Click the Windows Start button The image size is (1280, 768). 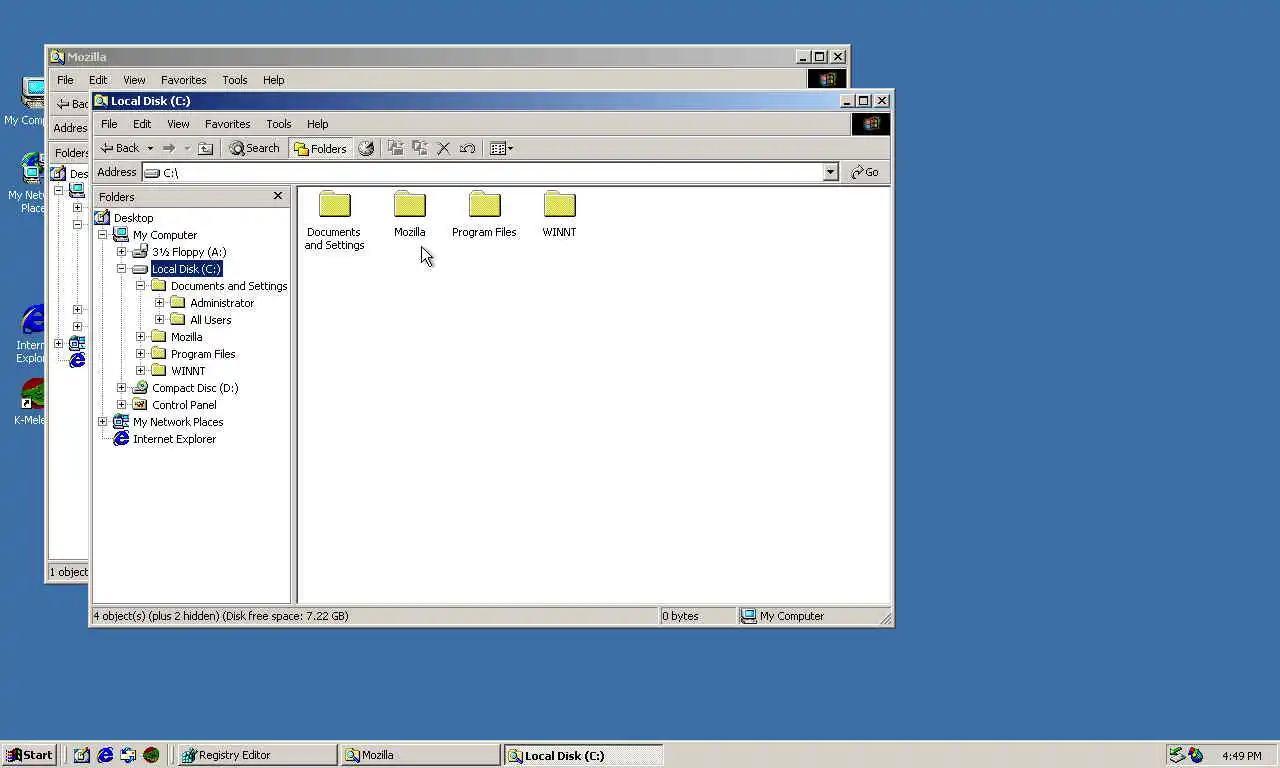[x=29, y=755]
